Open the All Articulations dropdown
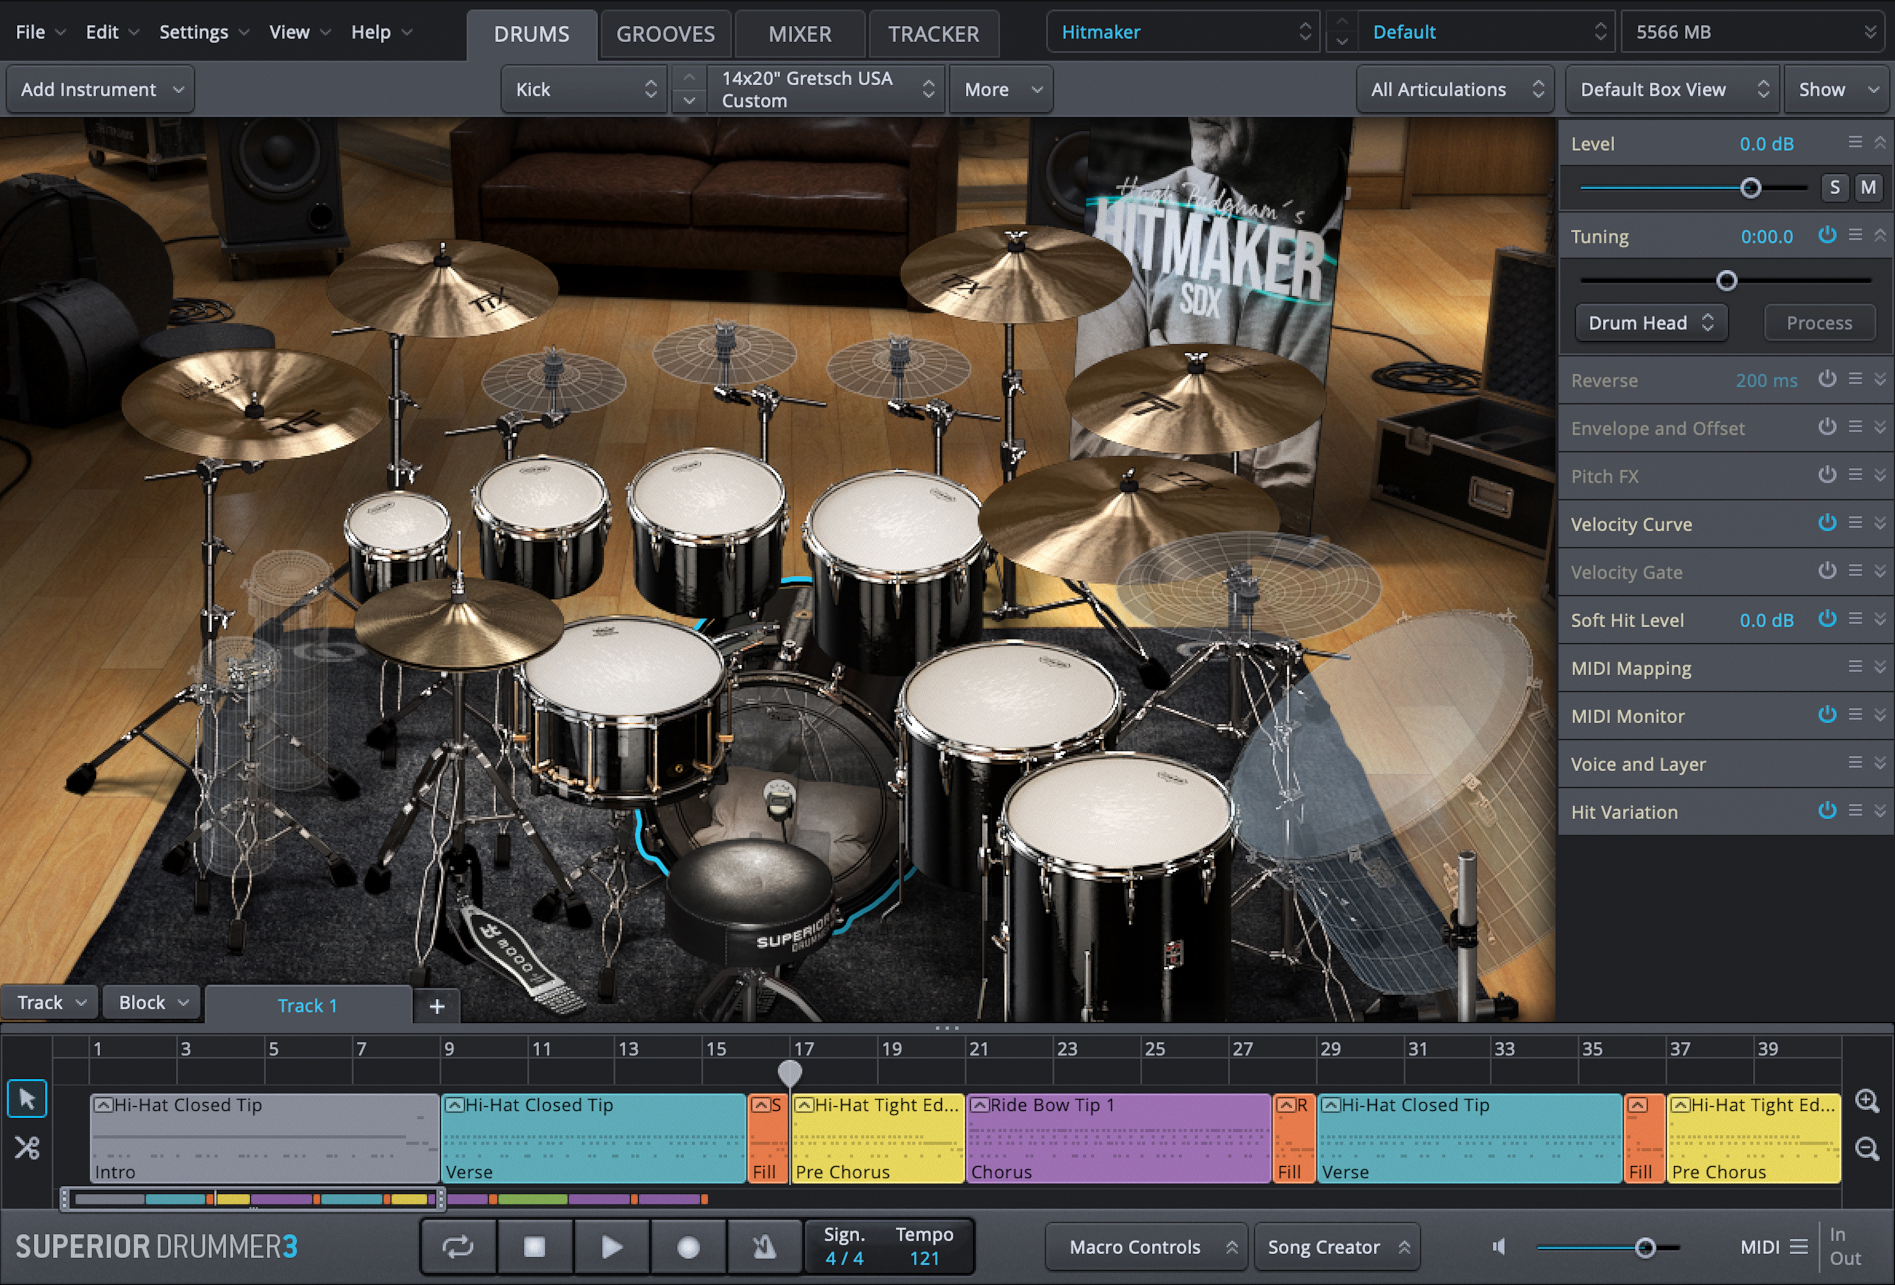The image size is (1895, 1285). (1455, 89)
